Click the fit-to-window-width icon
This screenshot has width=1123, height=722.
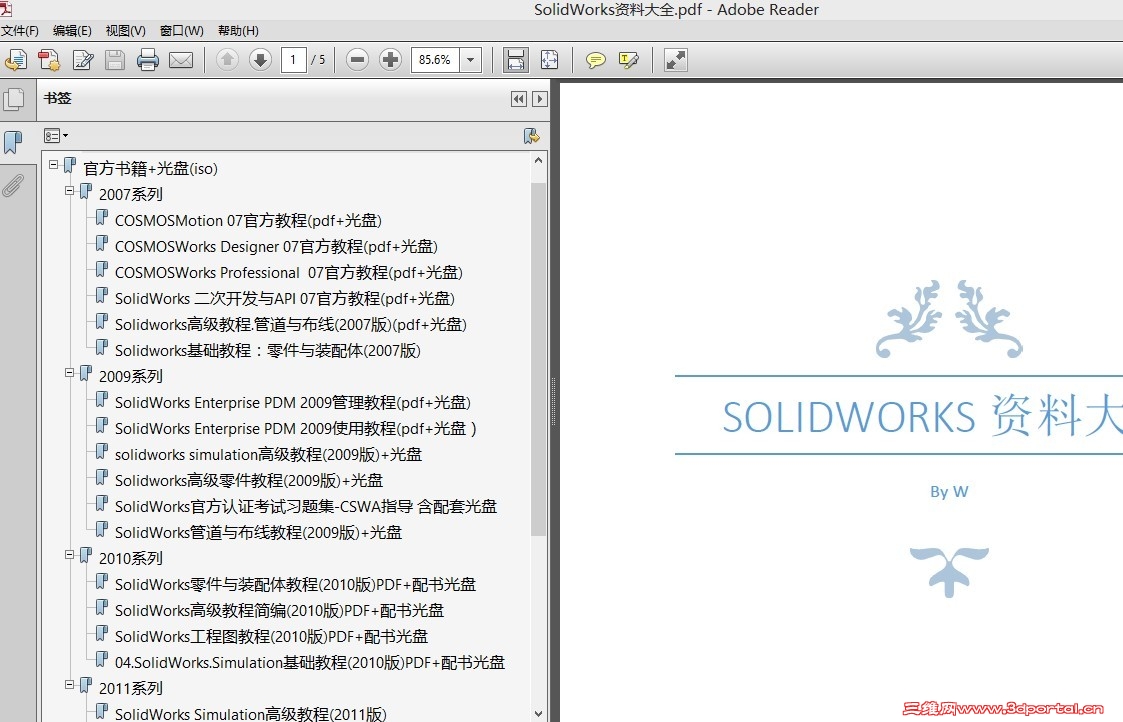tap(515, 60)
